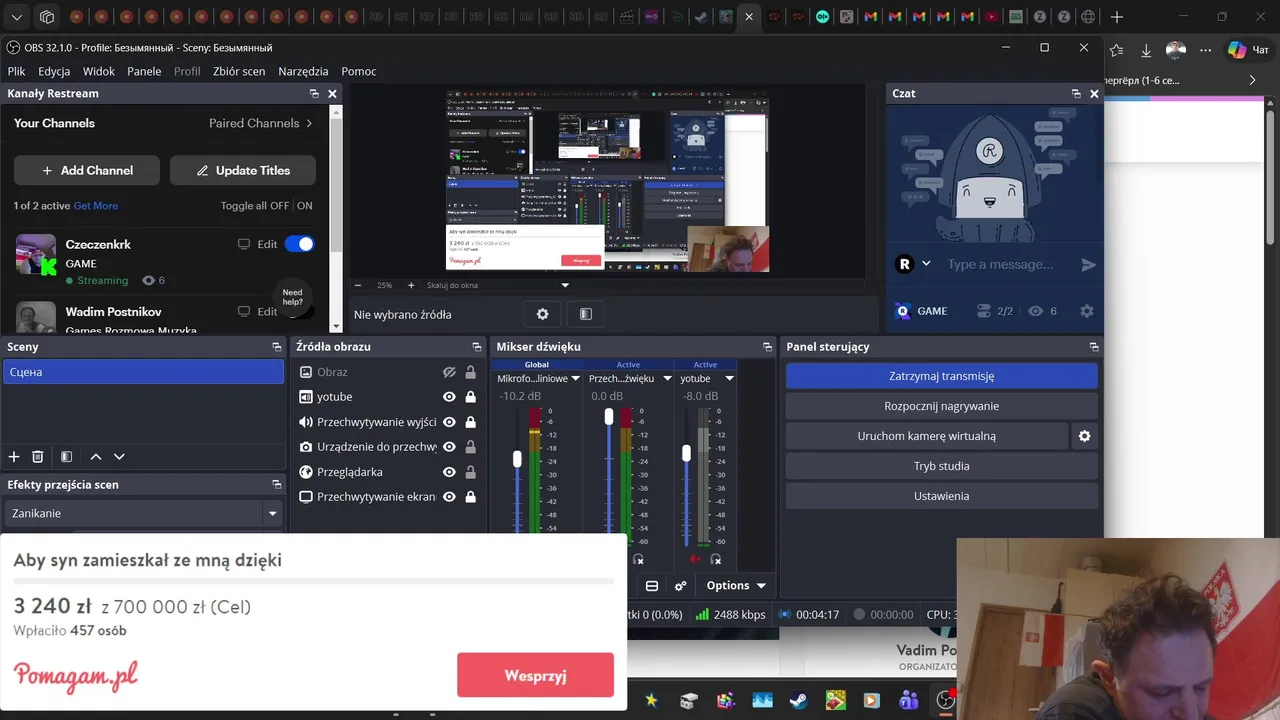This screenshot has height=720, width=1280.
Task: Hide the Przeglądarka source
Action: tap(450, 472)
